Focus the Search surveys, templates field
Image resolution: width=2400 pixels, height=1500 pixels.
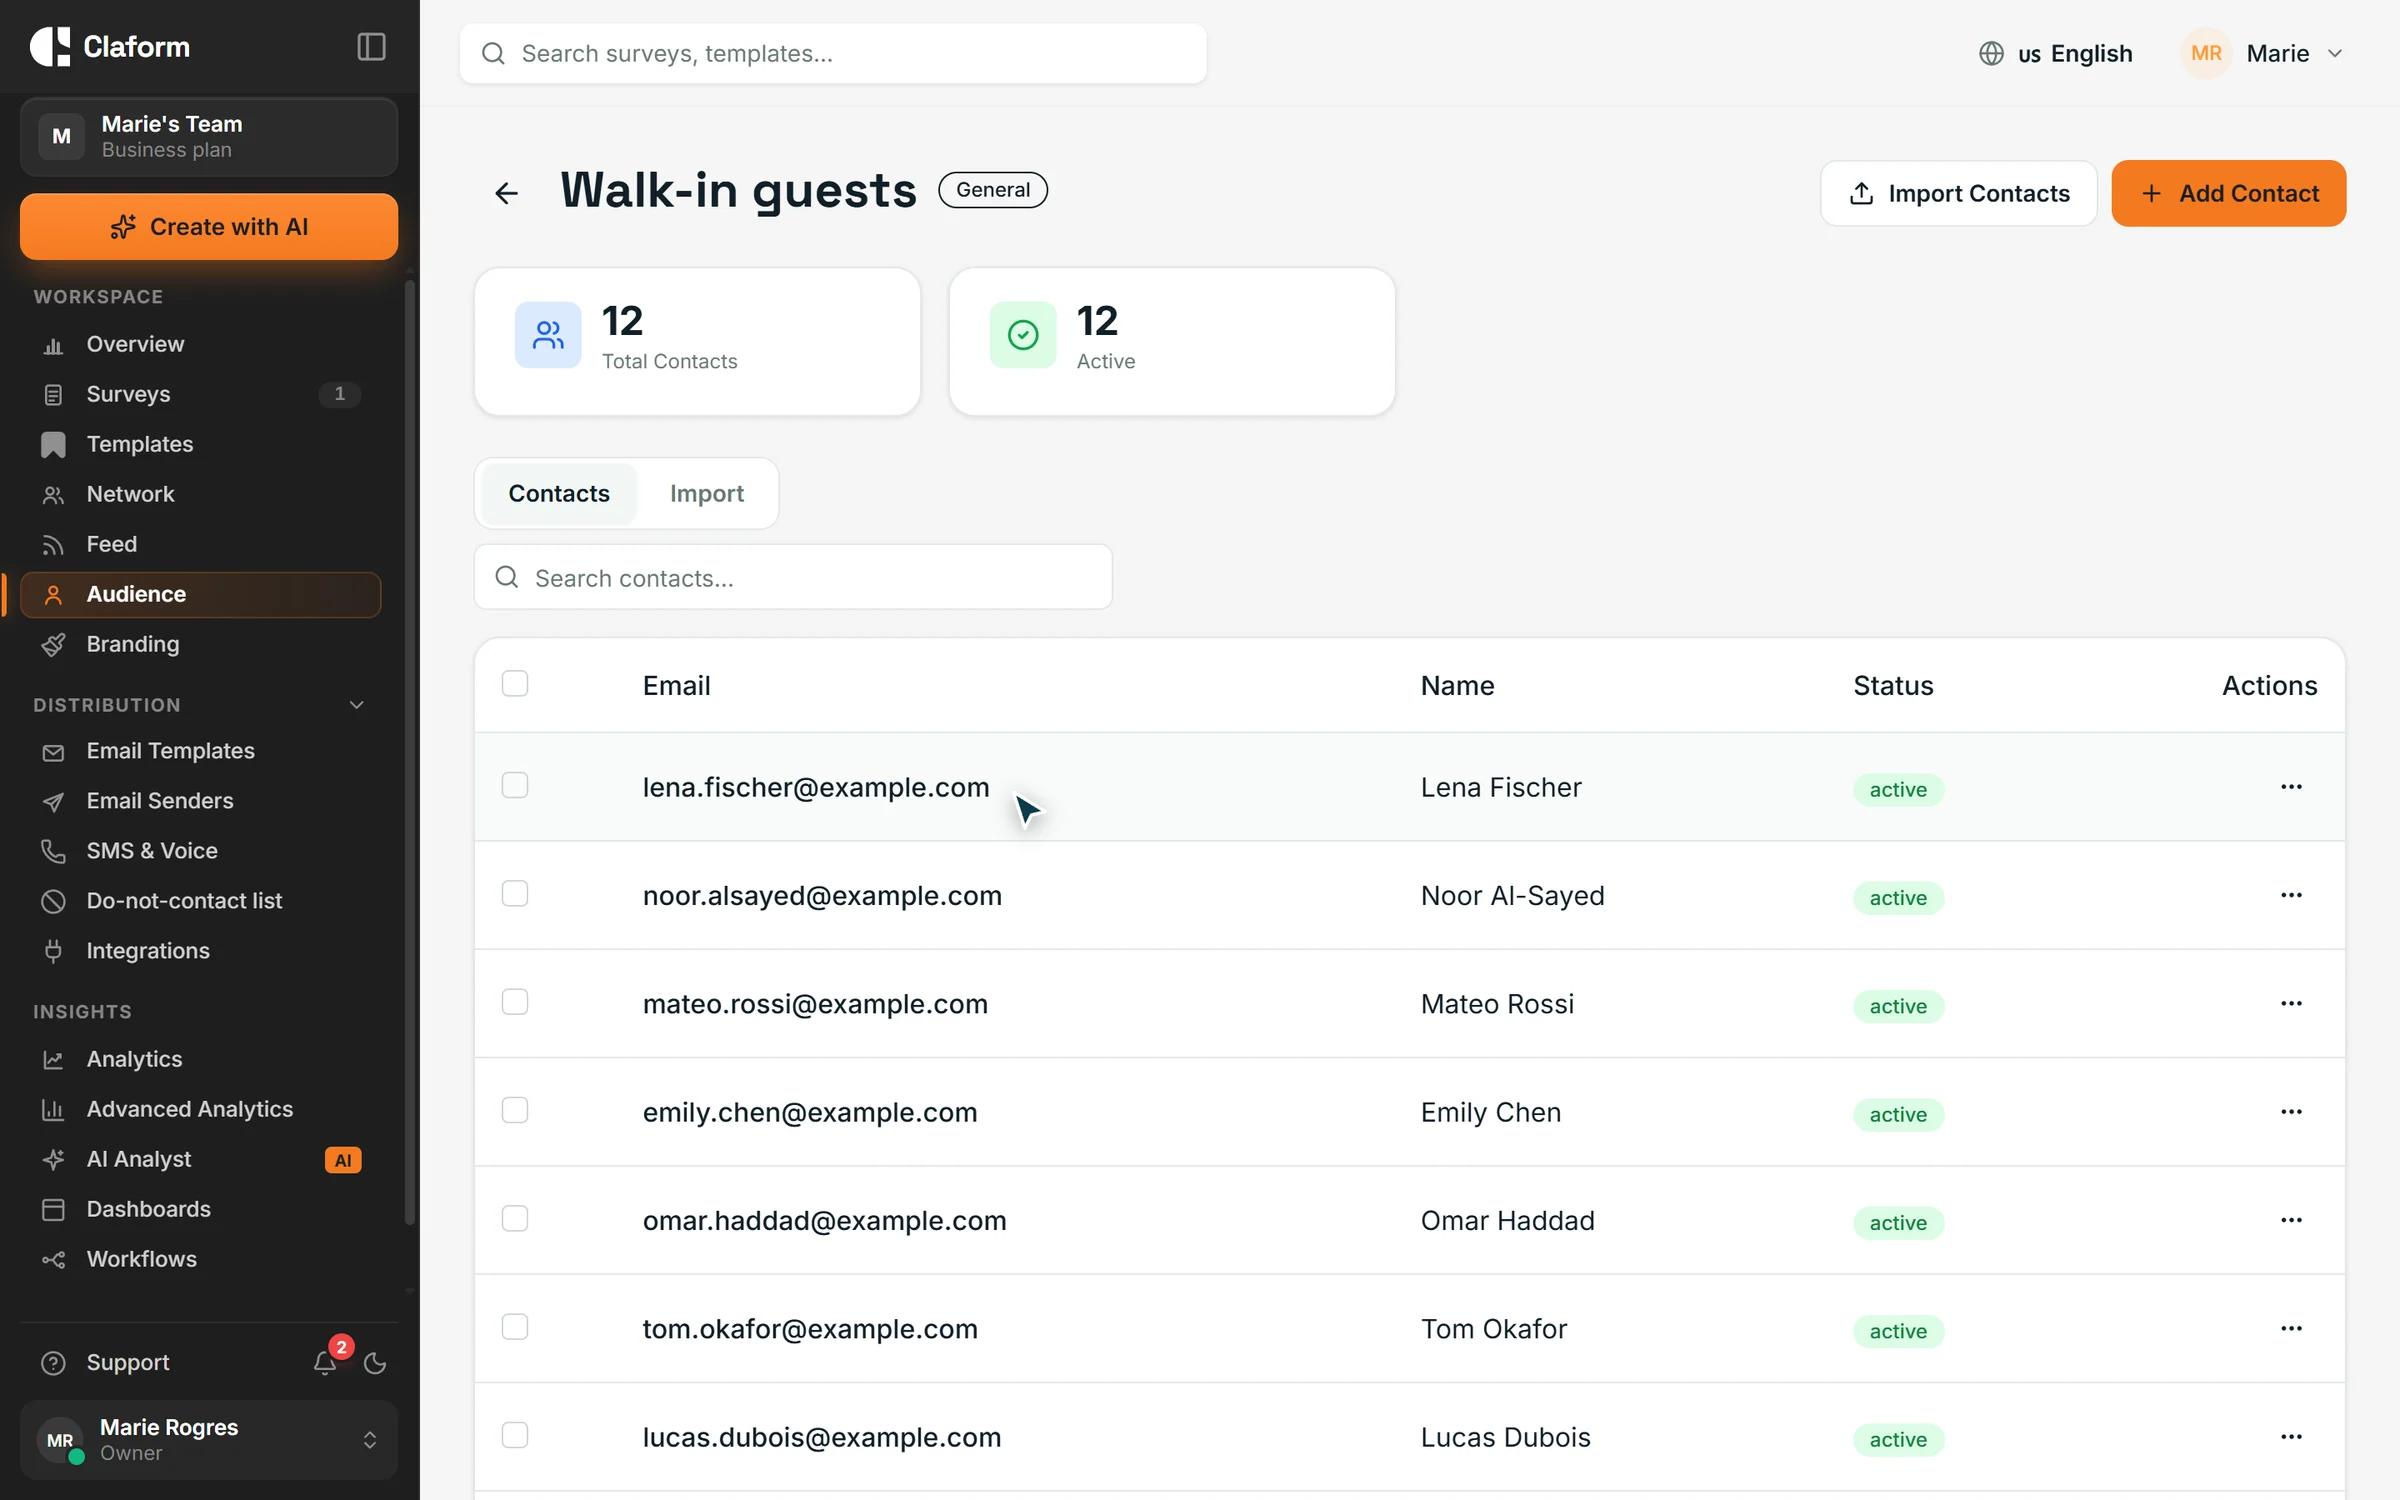[x=833, y=54]
